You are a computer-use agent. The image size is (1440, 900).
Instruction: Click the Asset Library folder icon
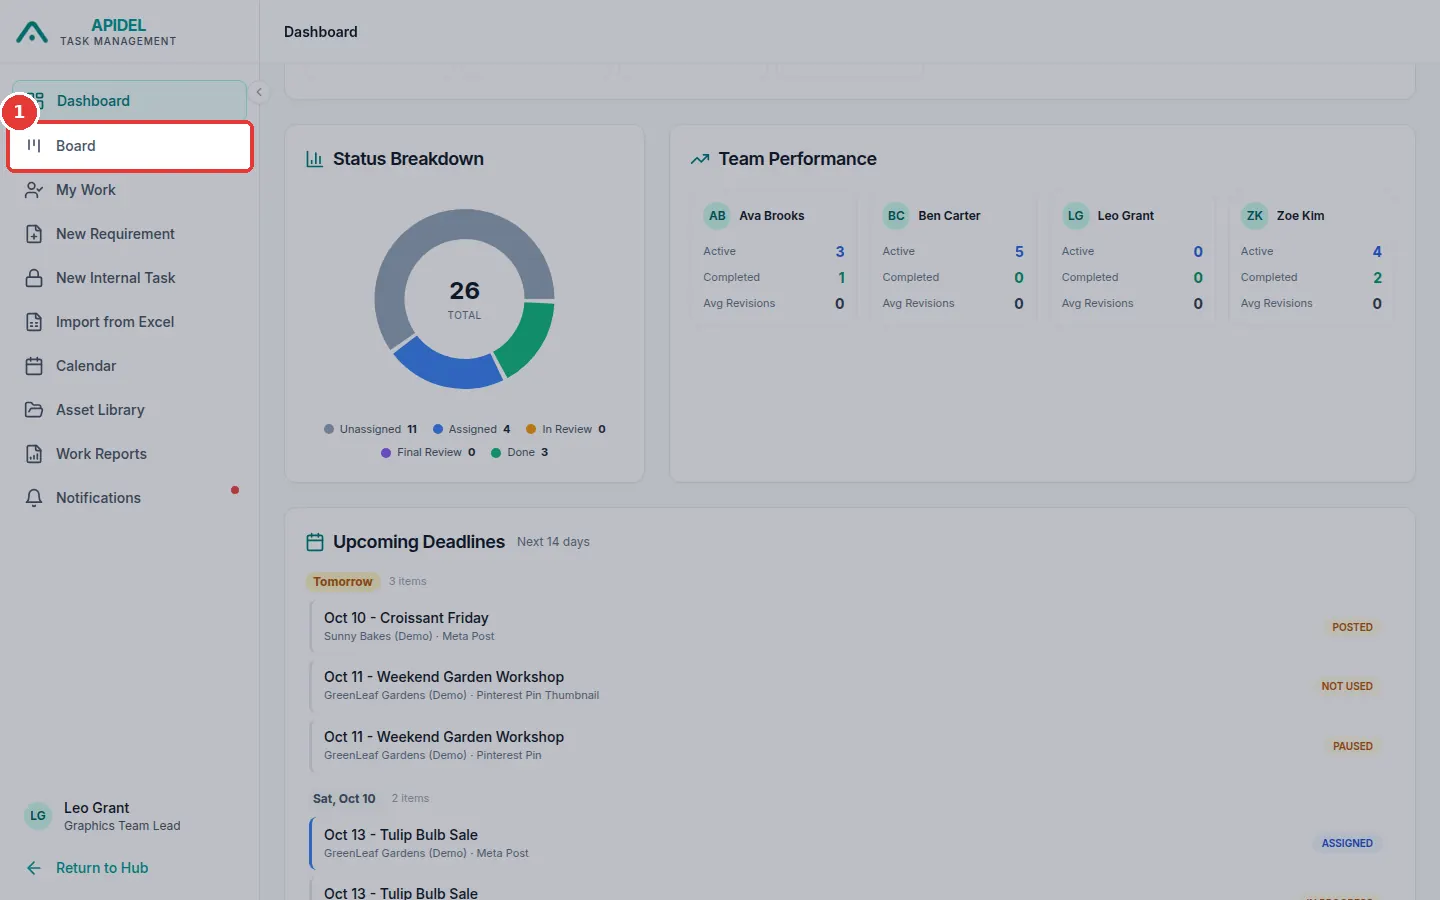tap(34, 410)
